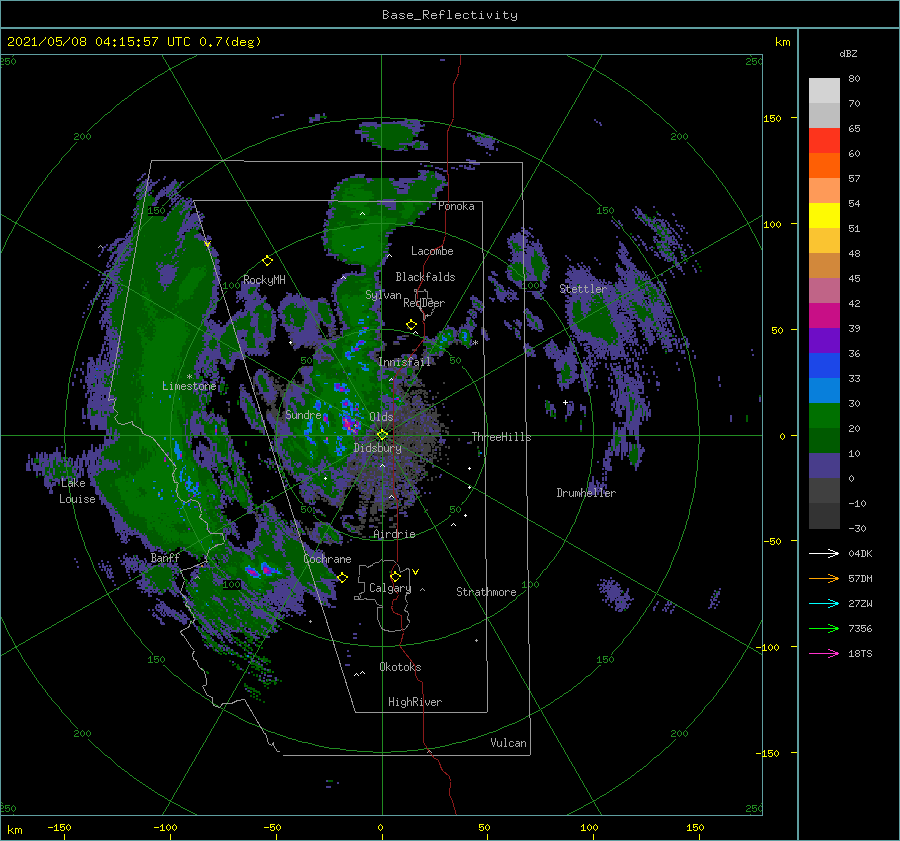The width and height of the screenshot is (900, 841).
Task: Select the magenta swatch in dBZ scale
Action: click(x=824, y=315)
